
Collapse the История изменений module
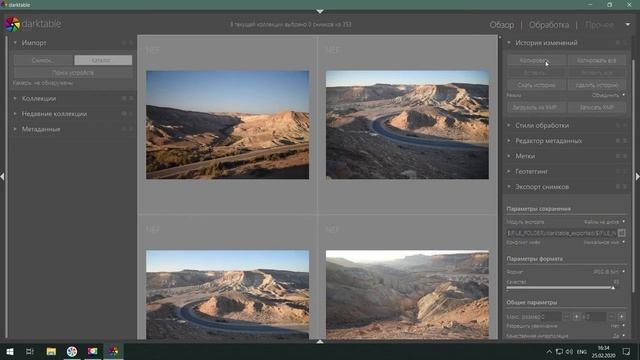coord(509,43)
